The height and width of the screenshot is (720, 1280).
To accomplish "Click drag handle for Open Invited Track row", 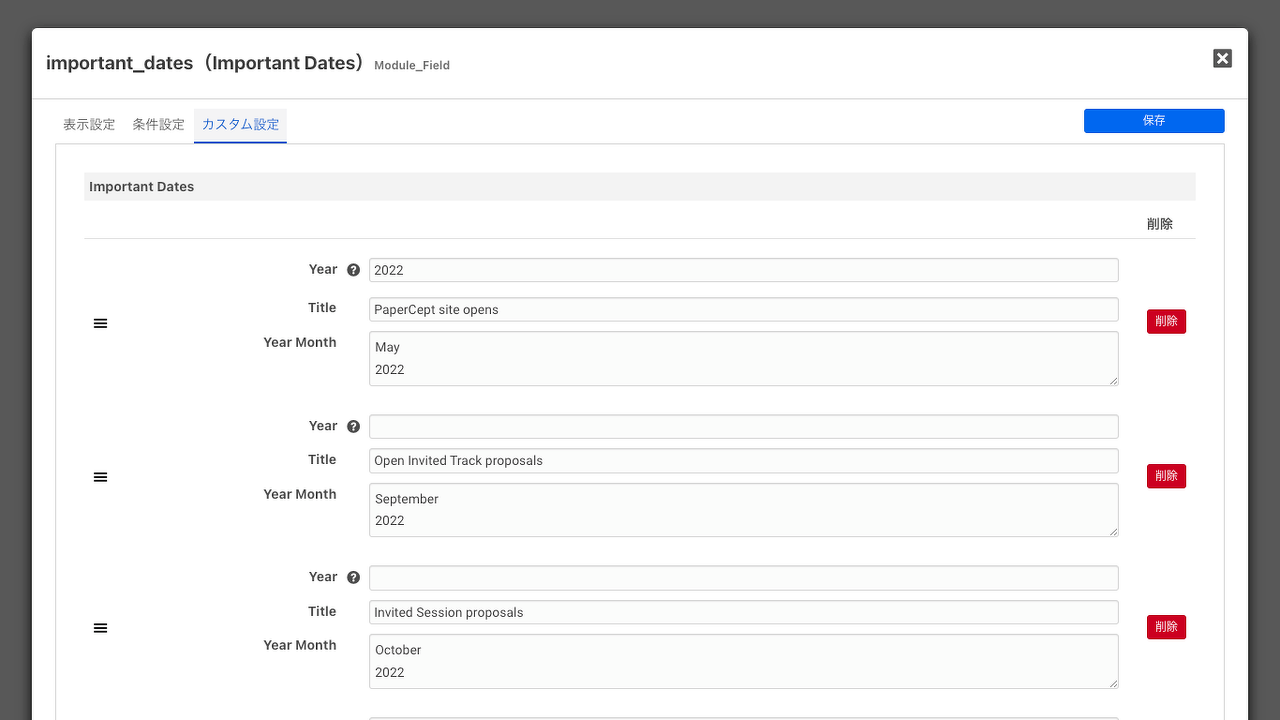I will [100, 478].
